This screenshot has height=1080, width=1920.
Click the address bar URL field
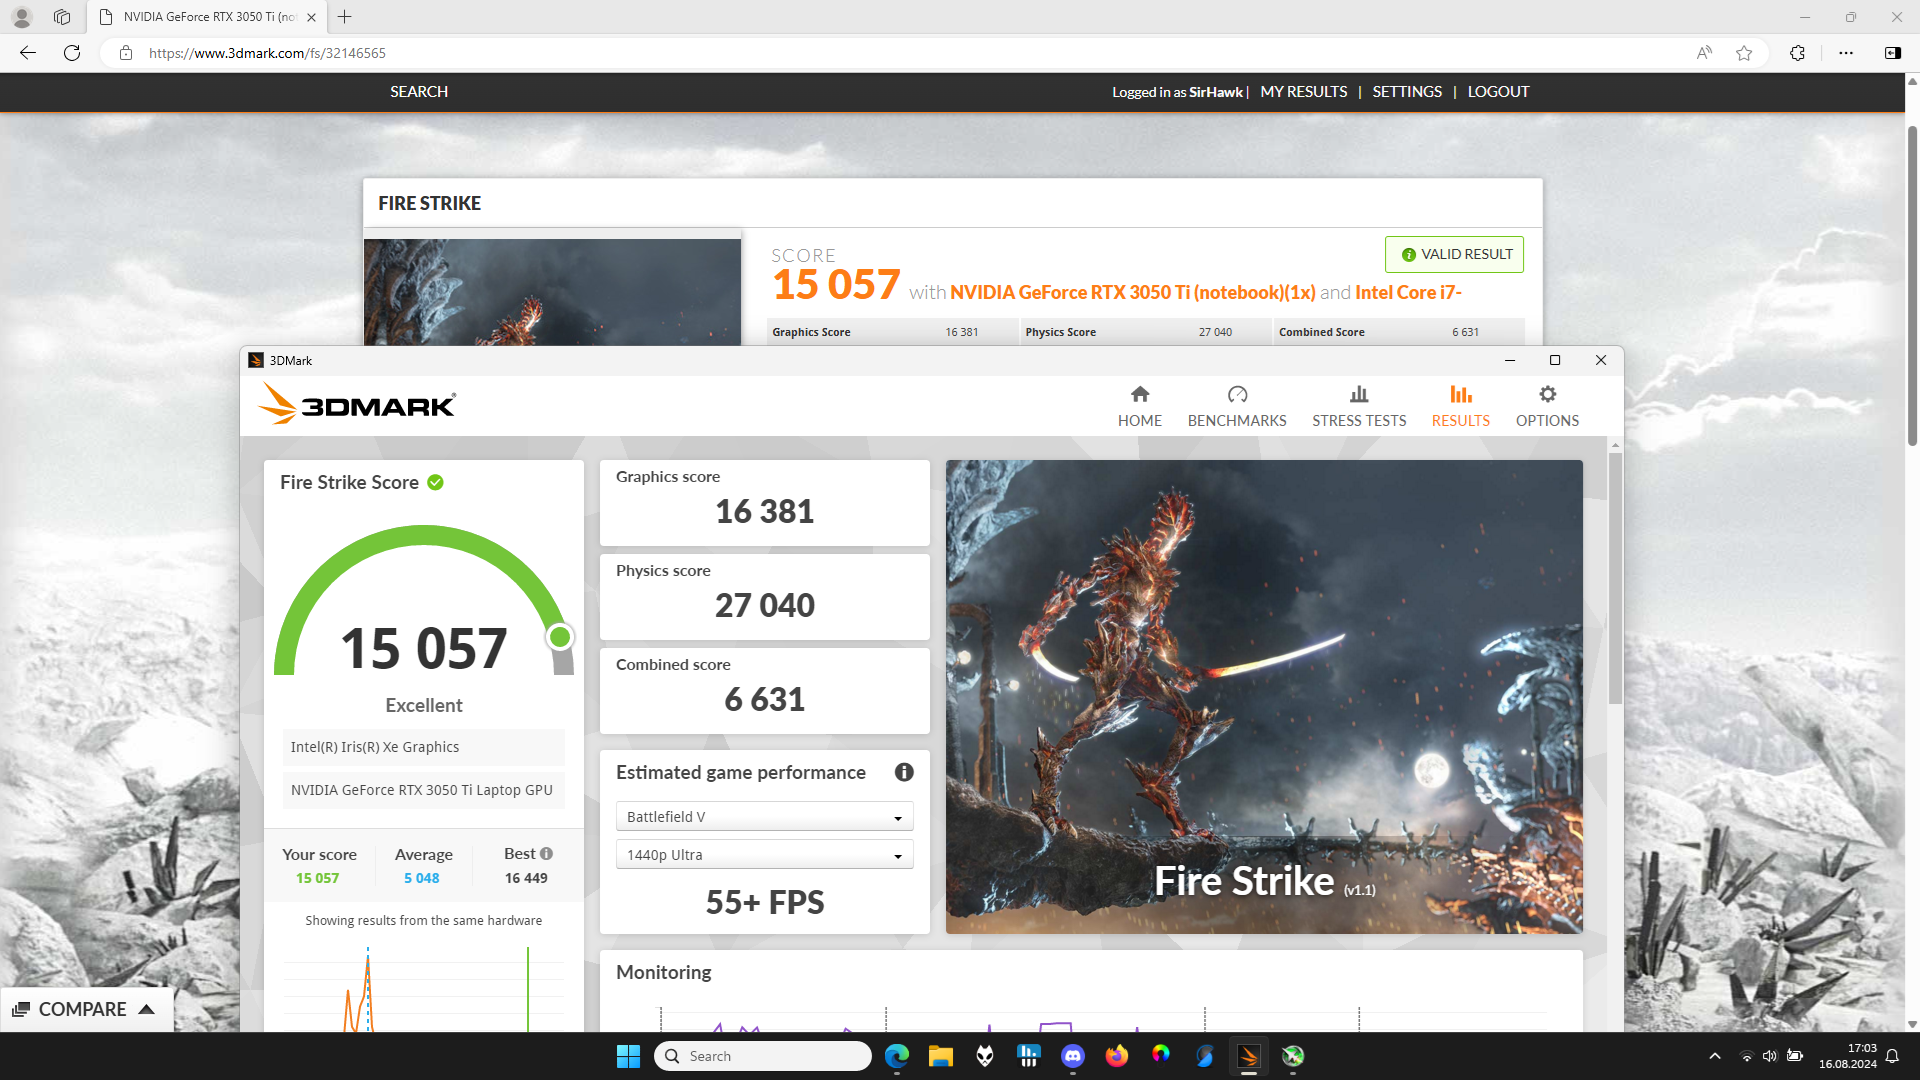pos(900,53)
